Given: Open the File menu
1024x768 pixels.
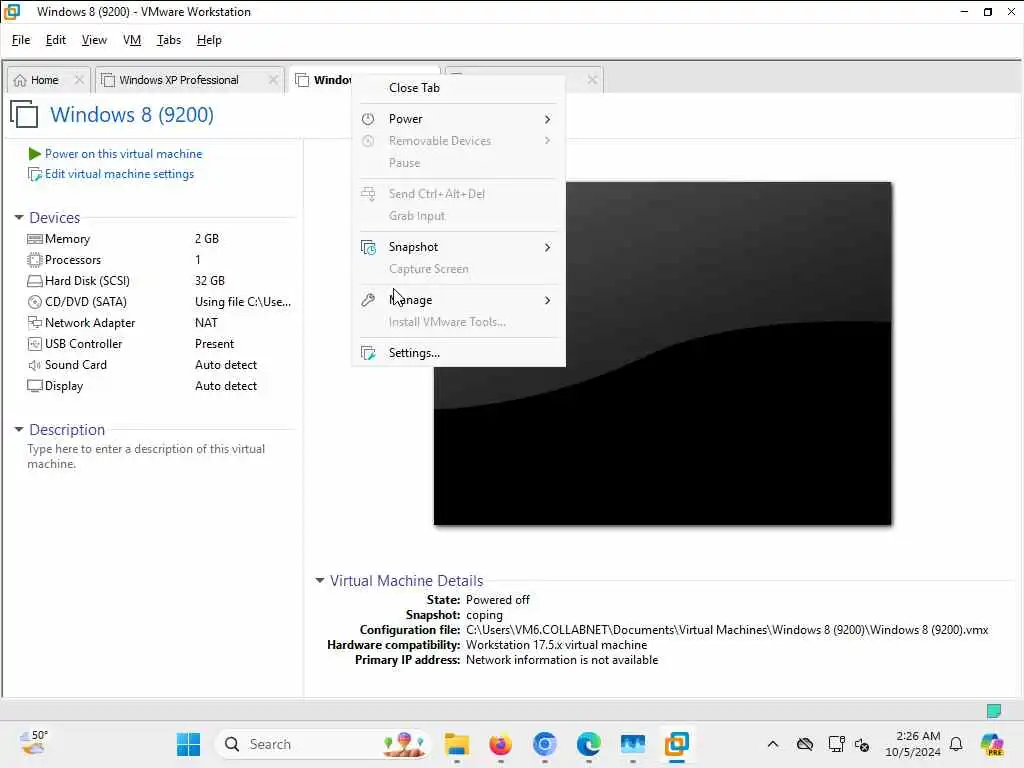Looking at the screenshot, I should point(21,40).
